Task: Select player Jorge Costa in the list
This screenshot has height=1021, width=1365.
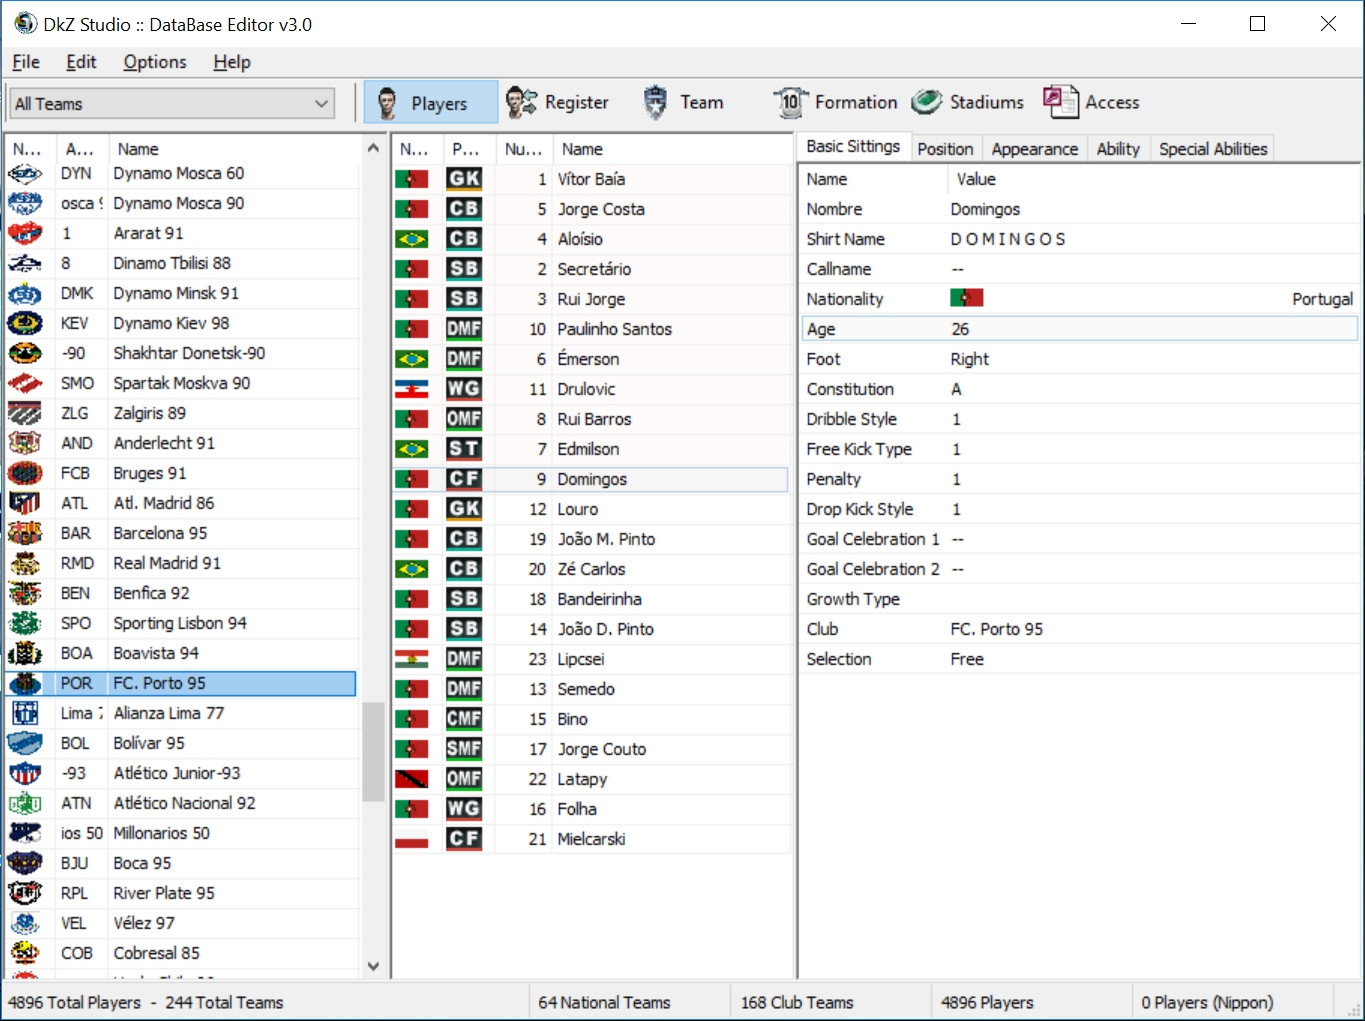Action: [591, 209]
